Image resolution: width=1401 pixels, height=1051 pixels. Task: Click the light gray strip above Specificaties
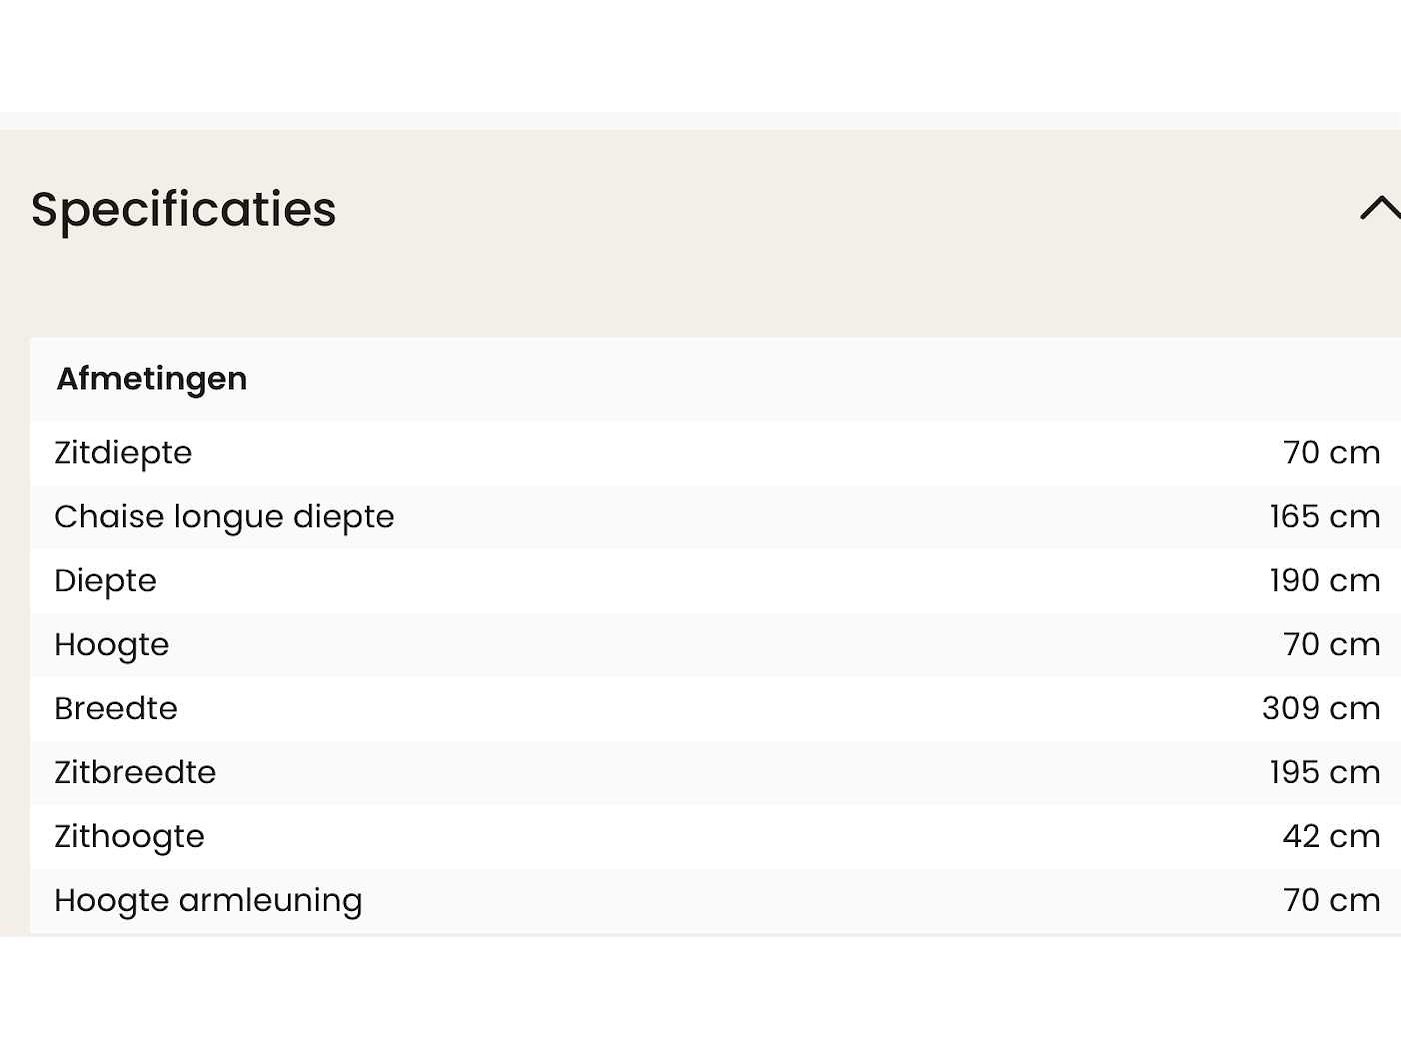(x=700, y=121)
